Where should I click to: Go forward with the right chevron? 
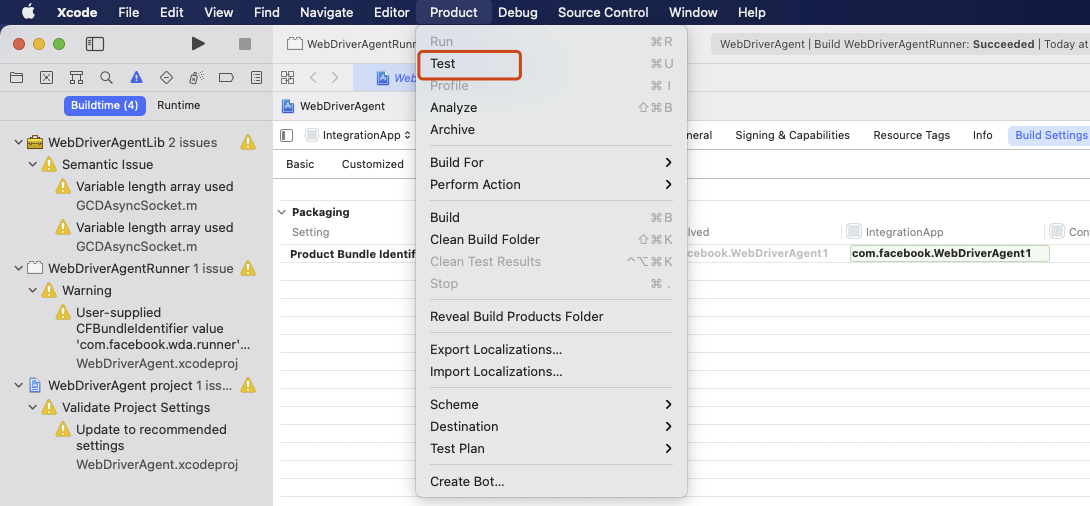tap(335, 77)
